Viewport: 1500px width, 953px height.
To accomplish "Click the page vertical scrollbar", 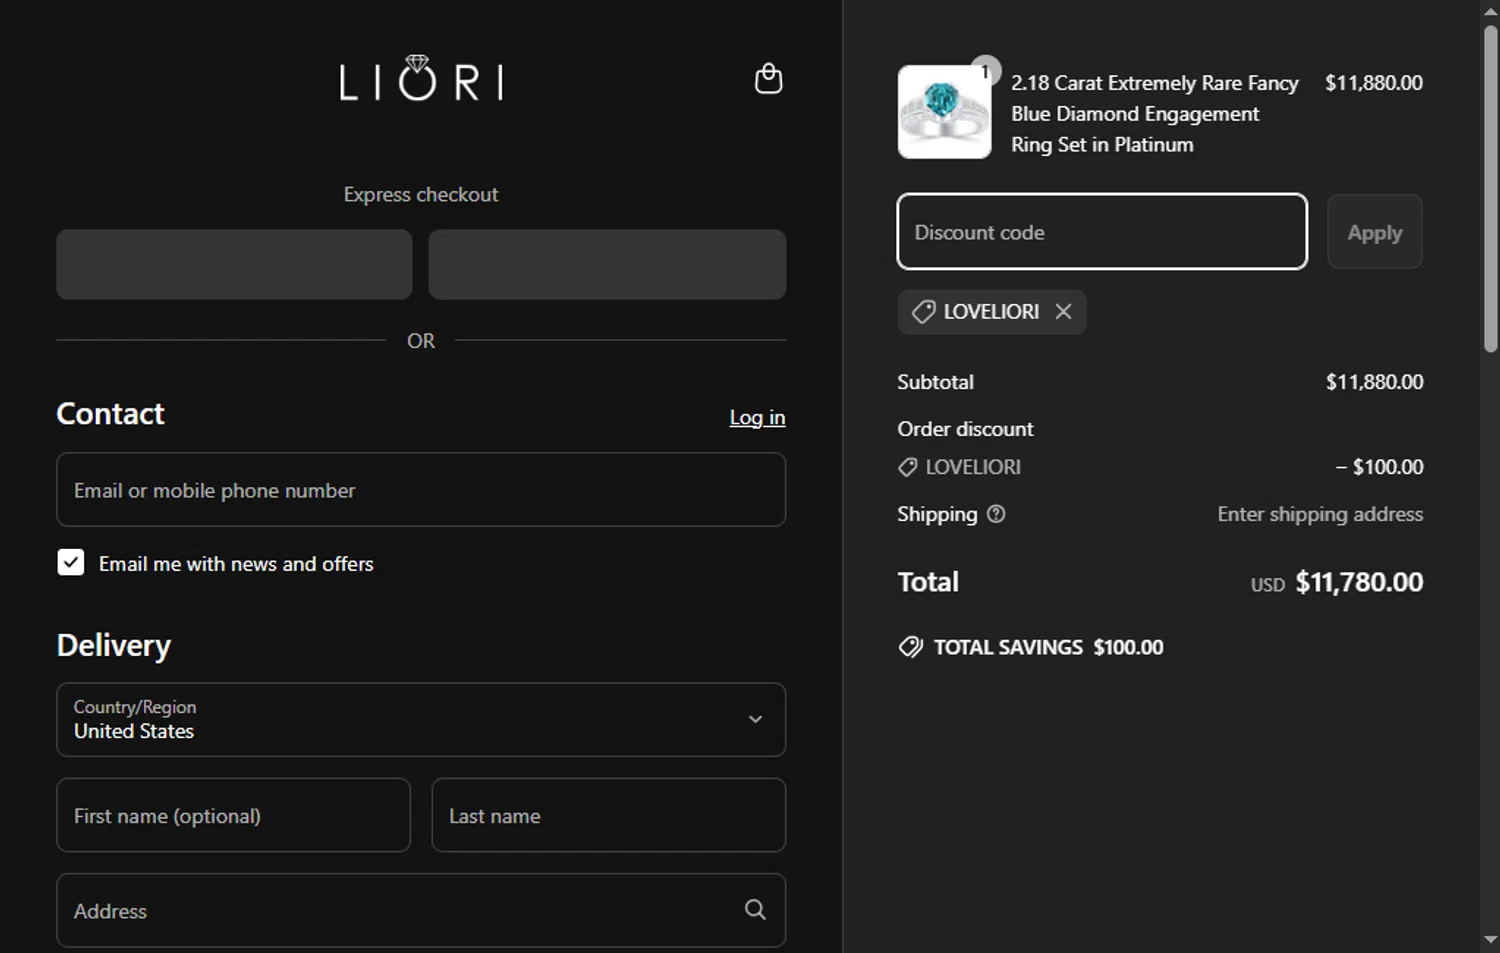I will pos(1490,189).
